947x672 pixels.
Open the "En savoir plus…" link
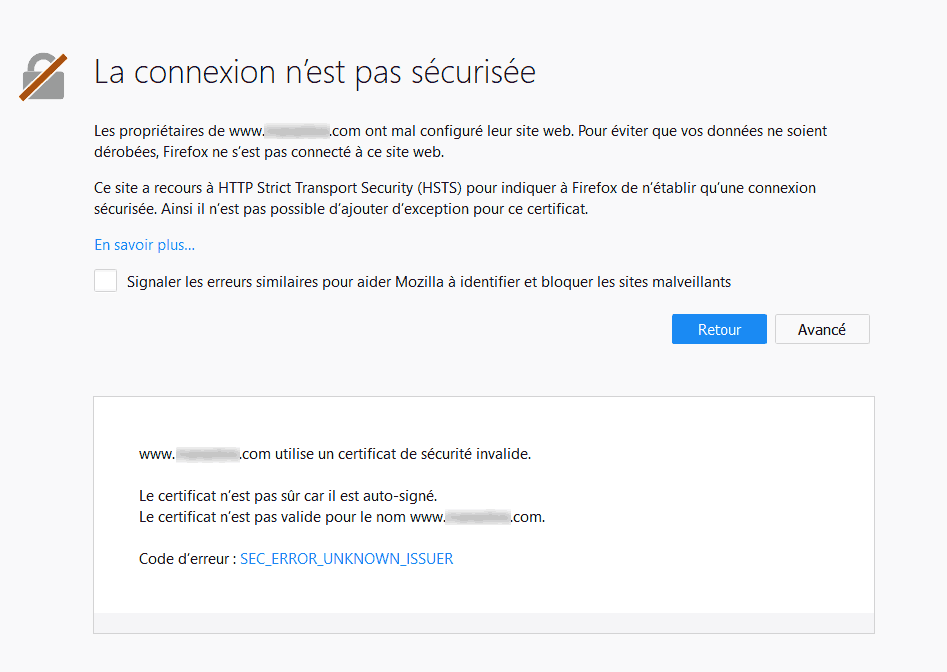tap(144, 245)
